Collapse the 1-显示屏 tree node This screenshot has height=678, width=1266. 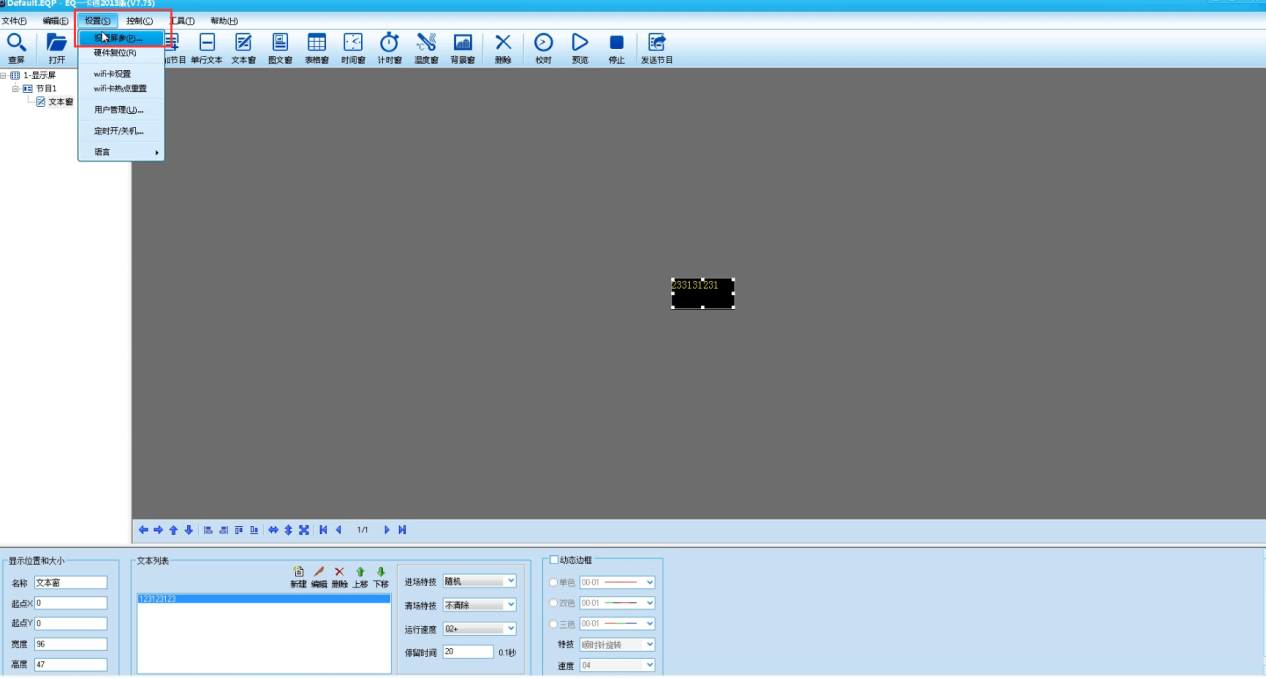pos(4,75)
